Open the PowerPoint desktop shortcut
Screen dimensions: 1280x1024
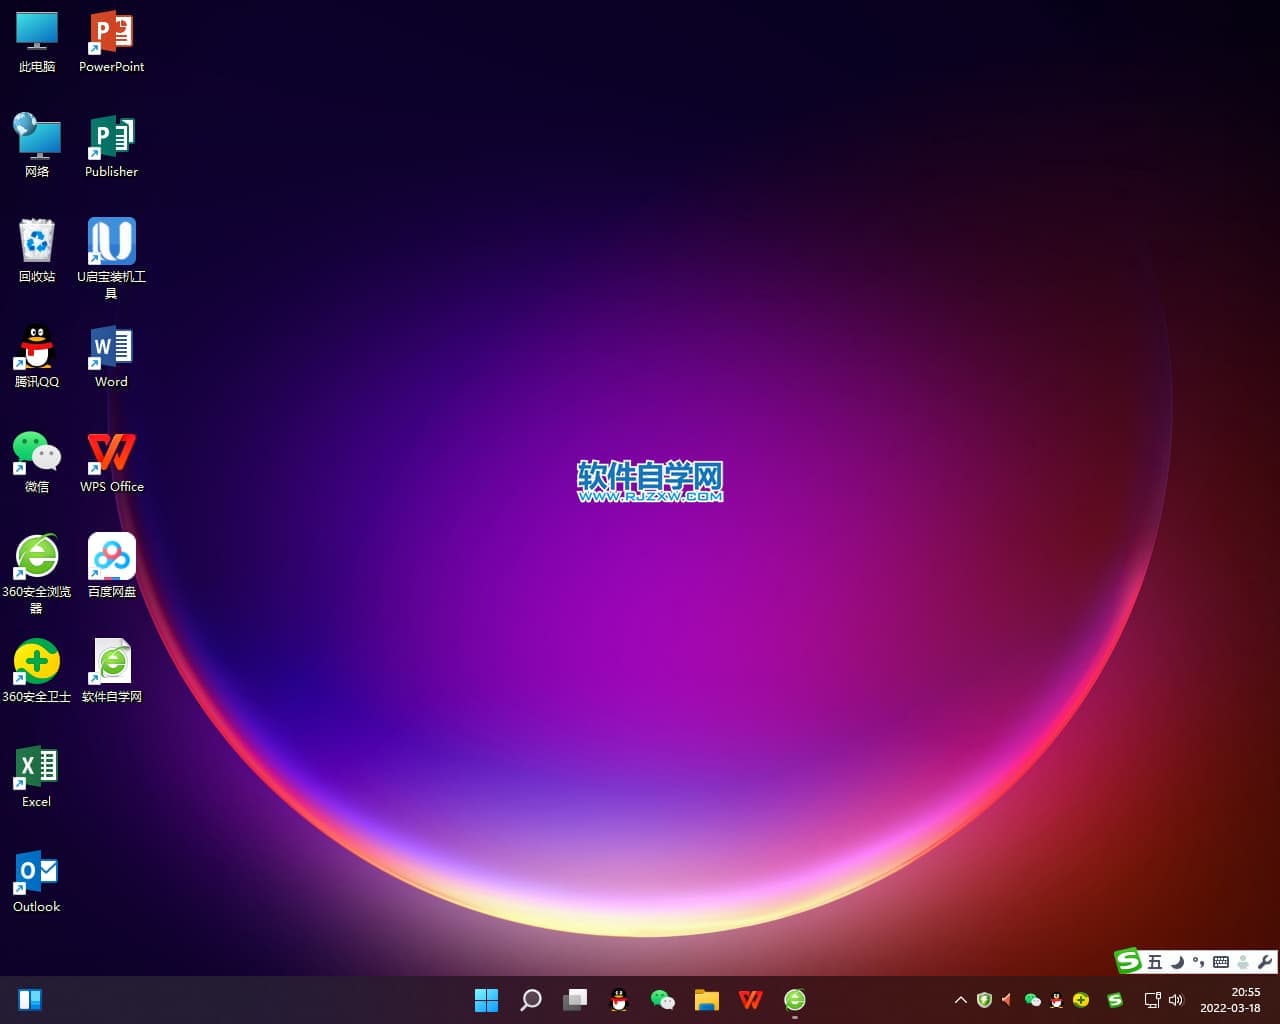(111, 34)
